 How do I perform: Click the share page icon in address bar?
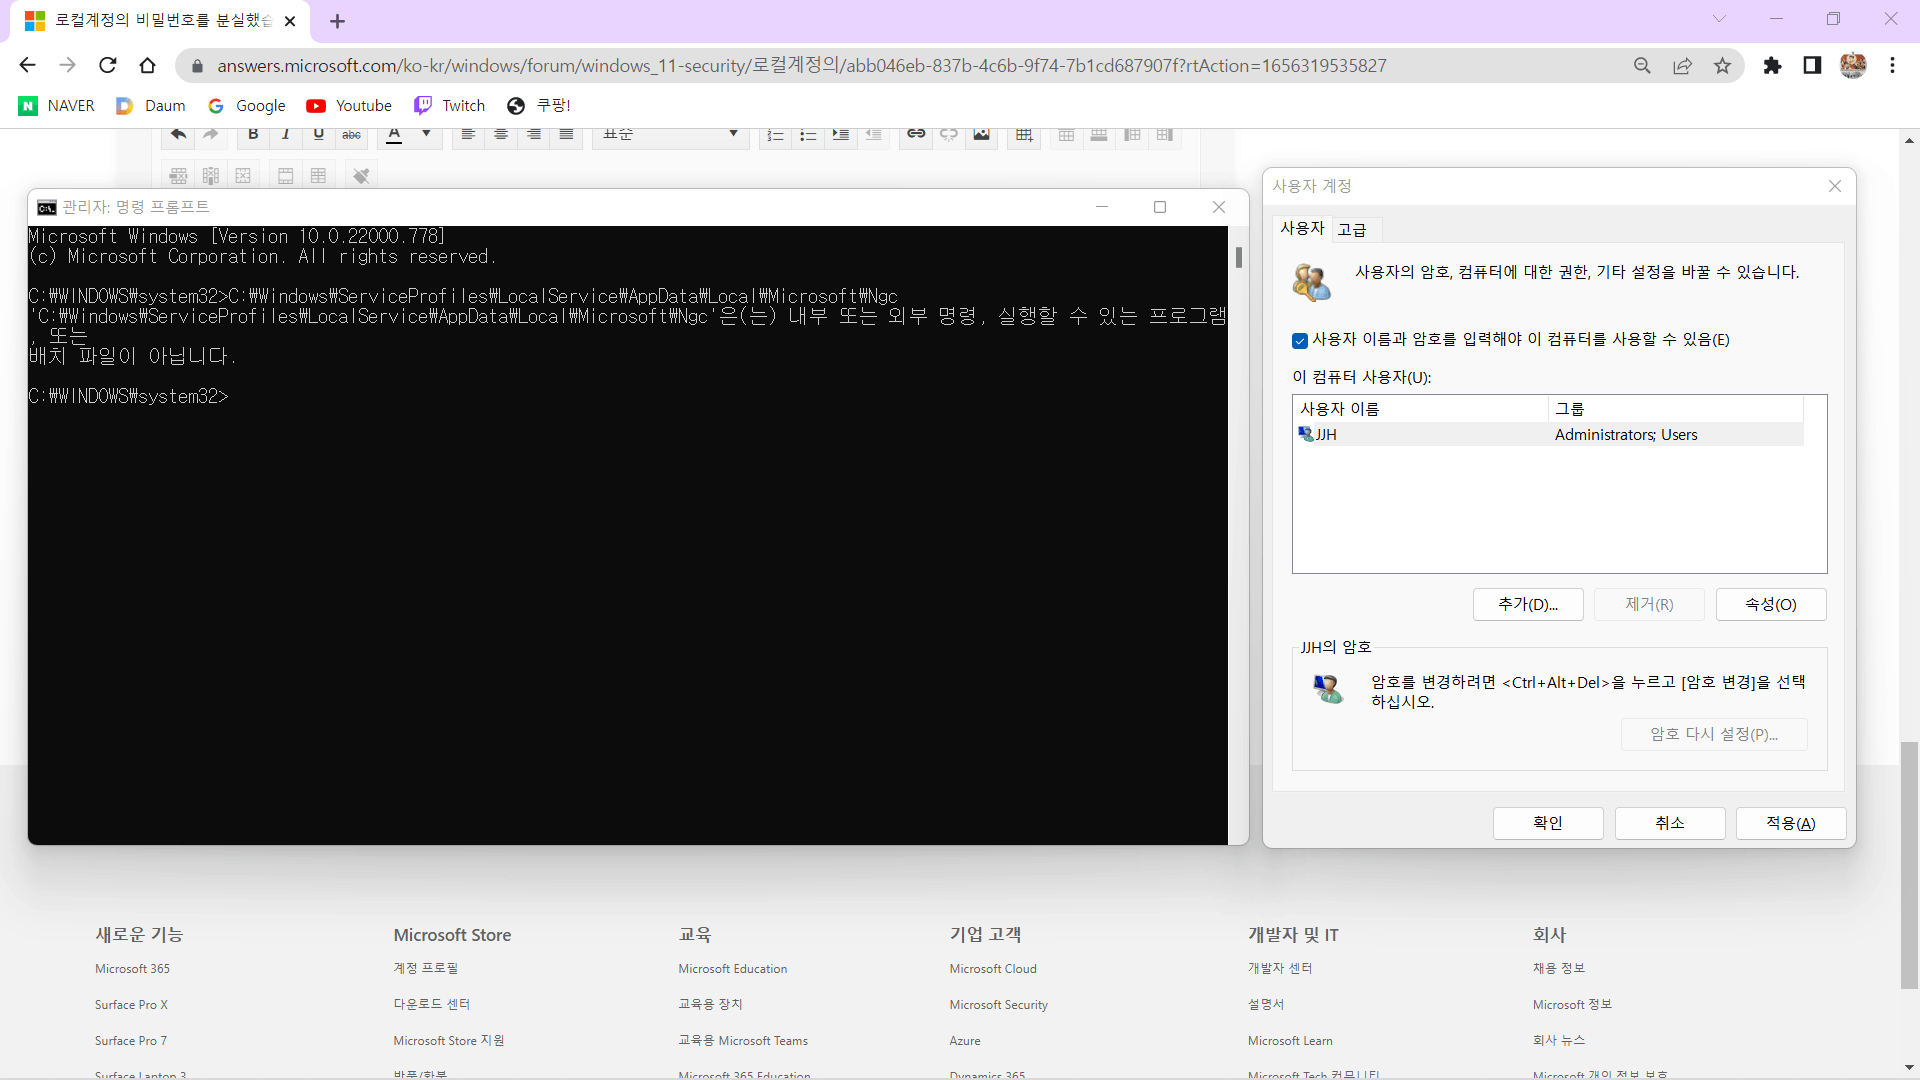[1682, 65]
